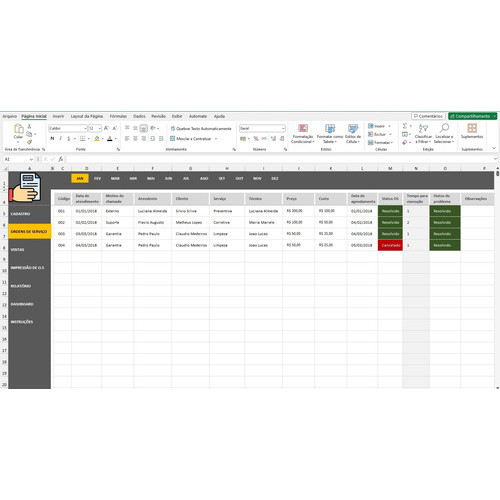
Task: Click the AutoSum sigma icon
Action: 405,126
